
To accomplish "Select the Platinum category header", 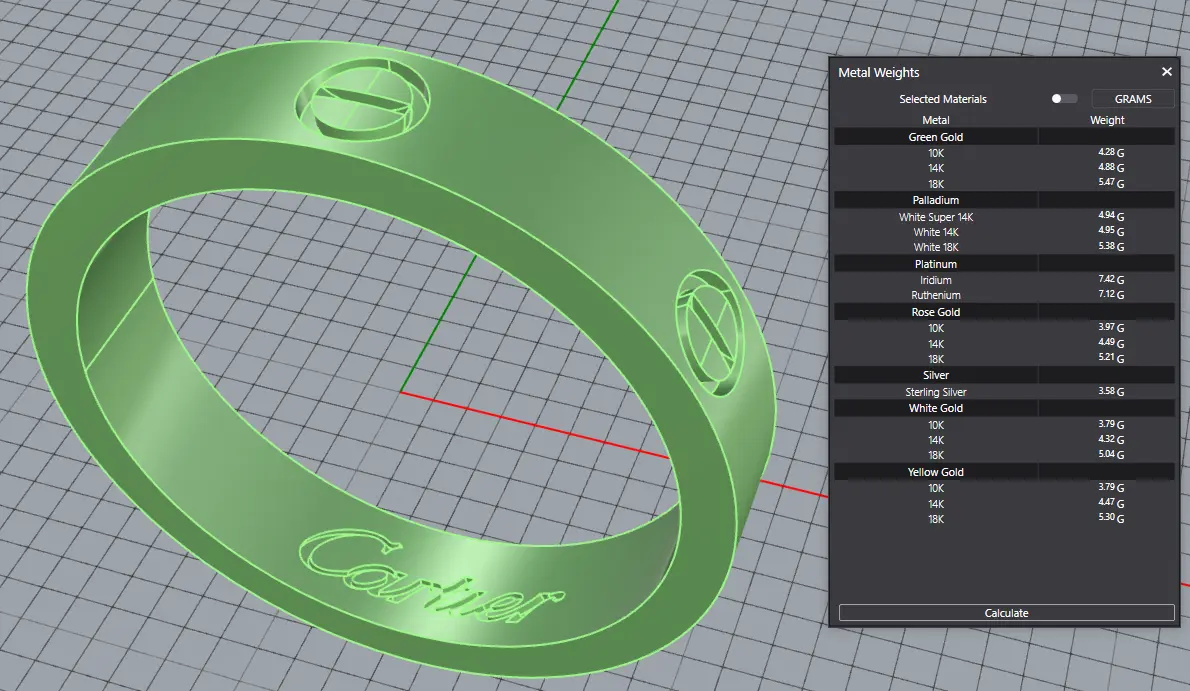I will point(935,264).
